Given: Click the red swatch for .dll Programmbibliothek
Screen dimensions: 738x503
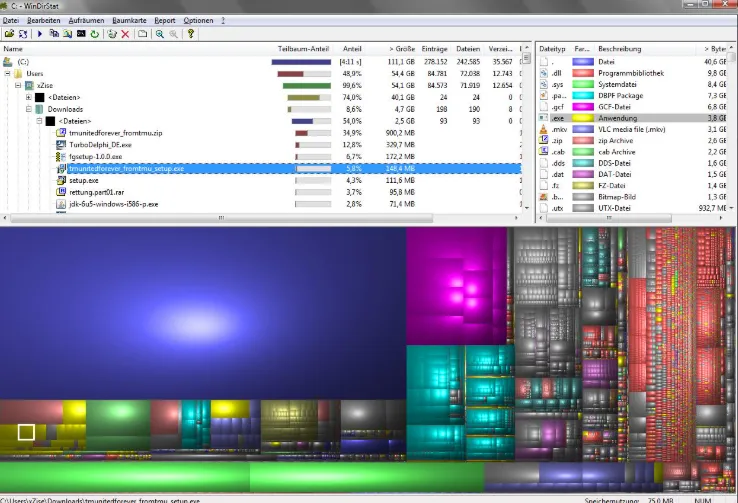Looking at the screenshot, I should coord(583,73).
